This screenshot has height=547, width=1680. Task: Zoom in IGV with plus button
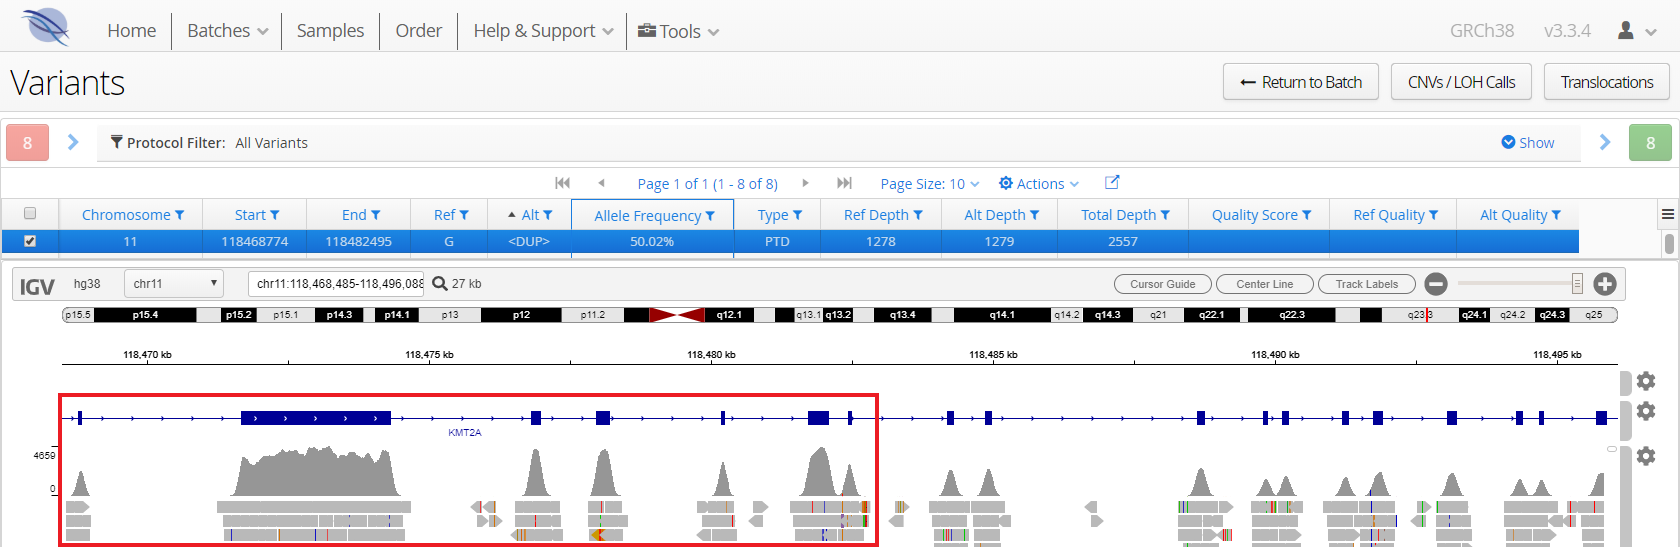(x=1605, y=284)
